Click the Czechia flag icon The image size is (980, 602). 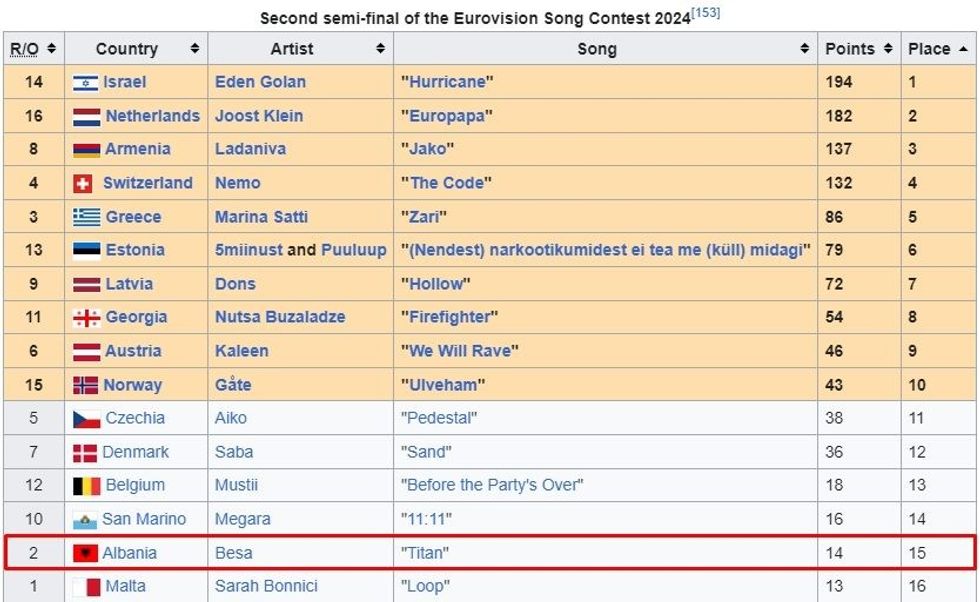click(x=86, y=419)
